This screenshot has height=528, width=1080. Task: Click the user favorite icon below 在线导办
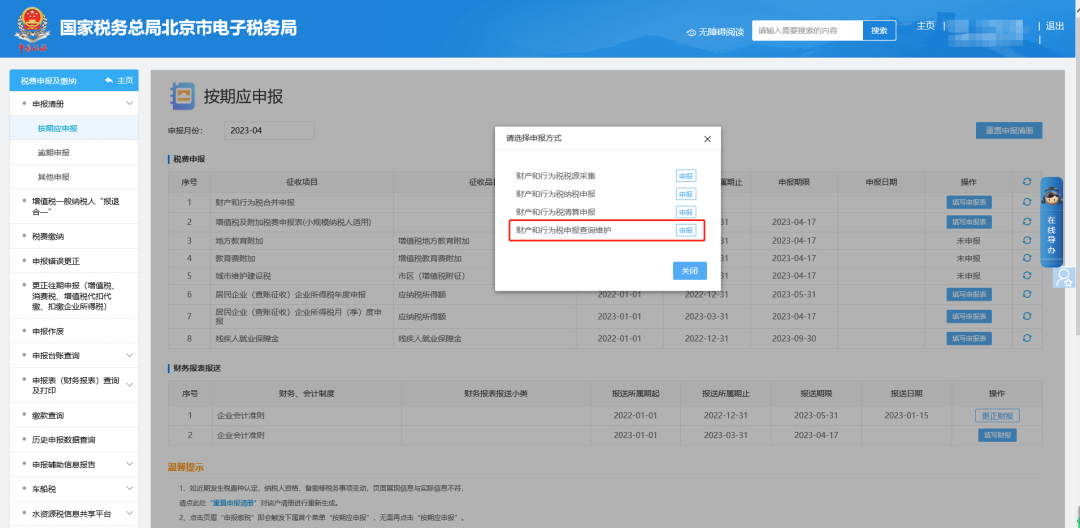[x=1065, y=277]
